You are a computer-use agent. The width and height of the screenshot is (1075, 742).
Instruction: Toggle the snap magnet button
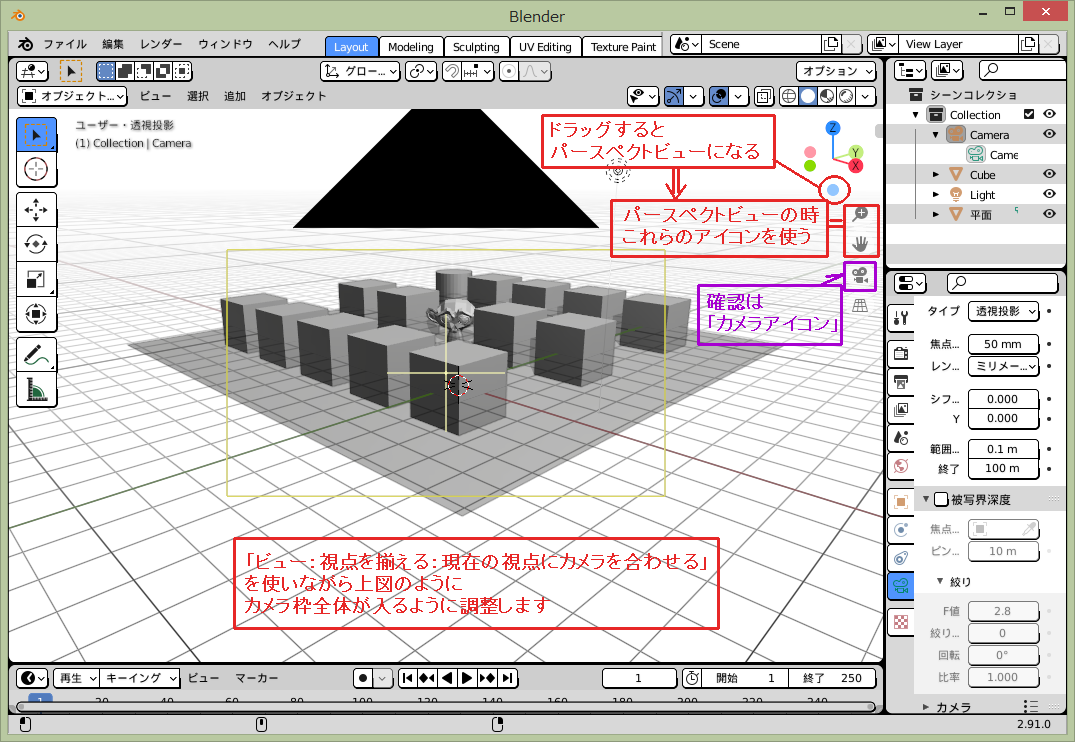point(452,71)
